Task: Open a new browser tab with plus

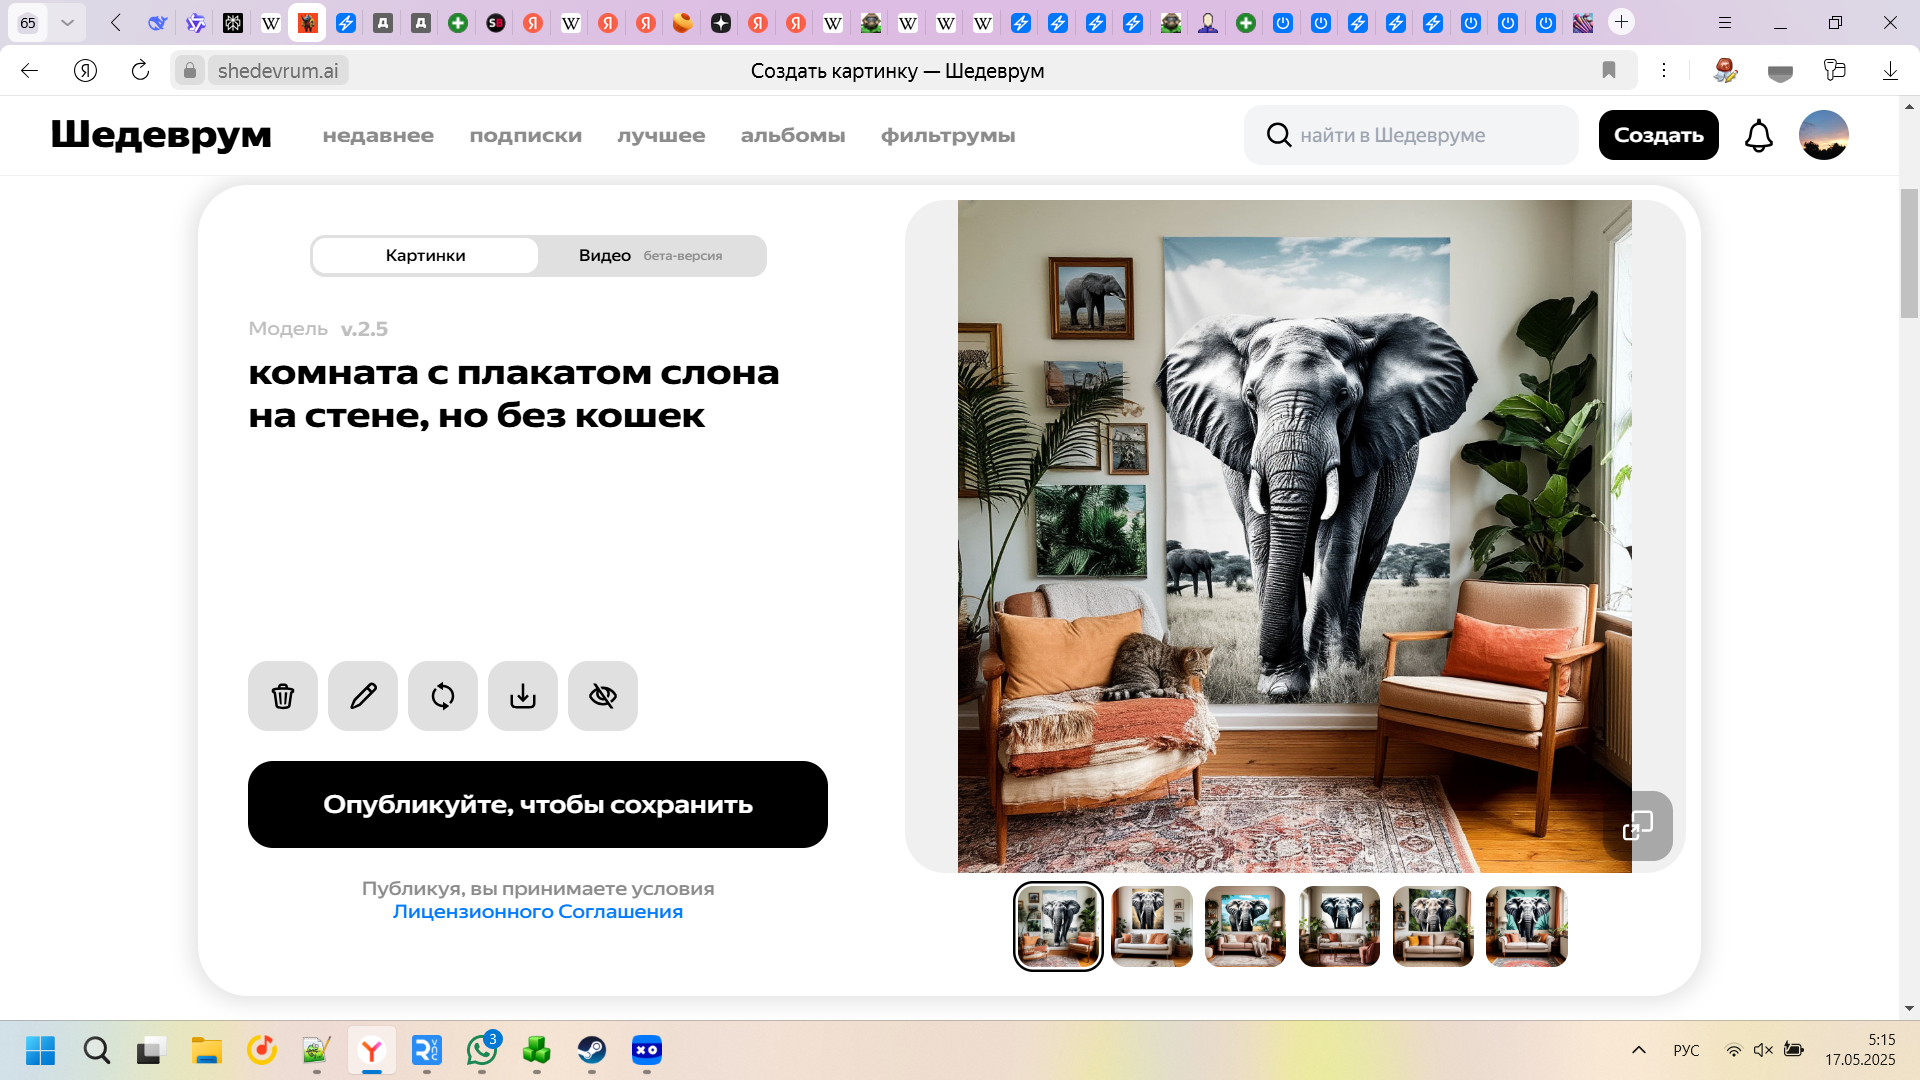Action: (x=1621, y=22)
